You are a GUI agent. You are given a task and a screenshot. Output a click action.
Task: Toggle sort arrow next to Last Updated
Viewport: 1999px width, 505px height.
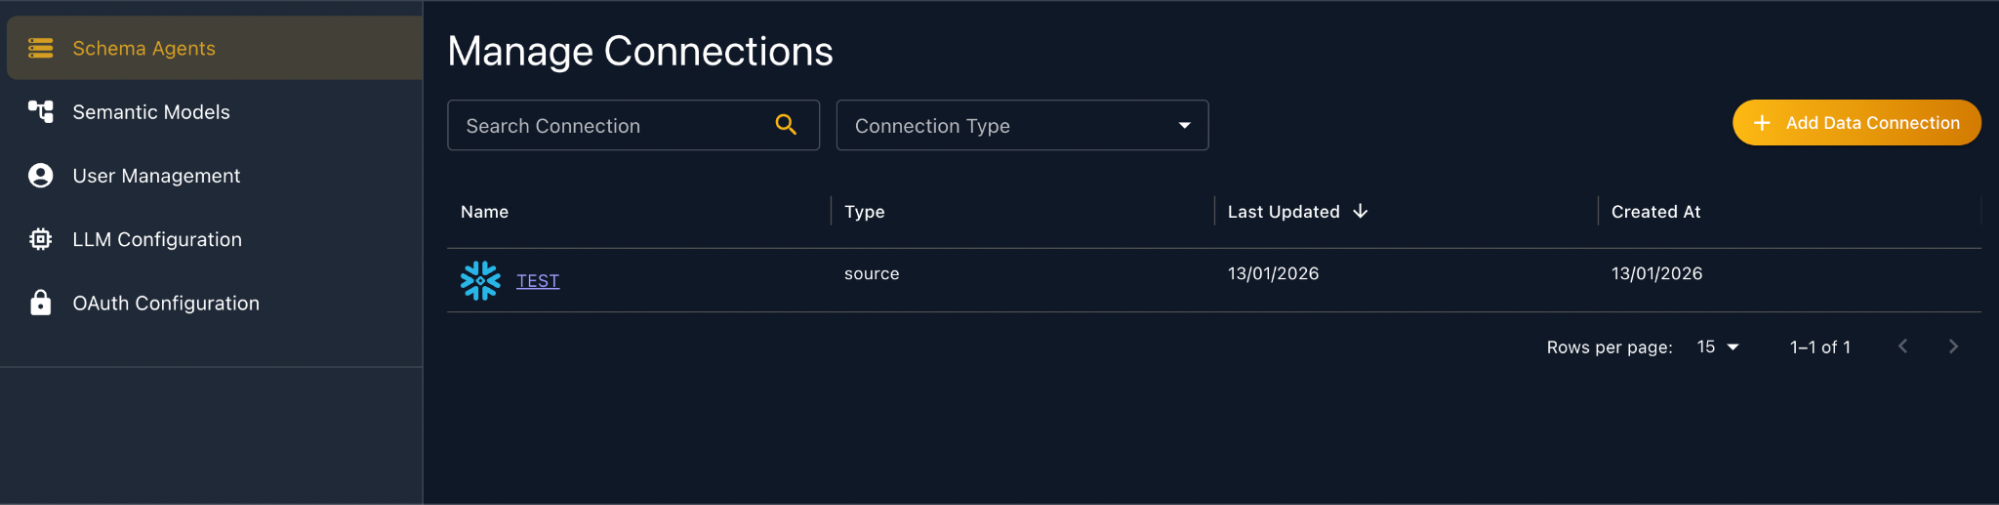click(1360, 211)
